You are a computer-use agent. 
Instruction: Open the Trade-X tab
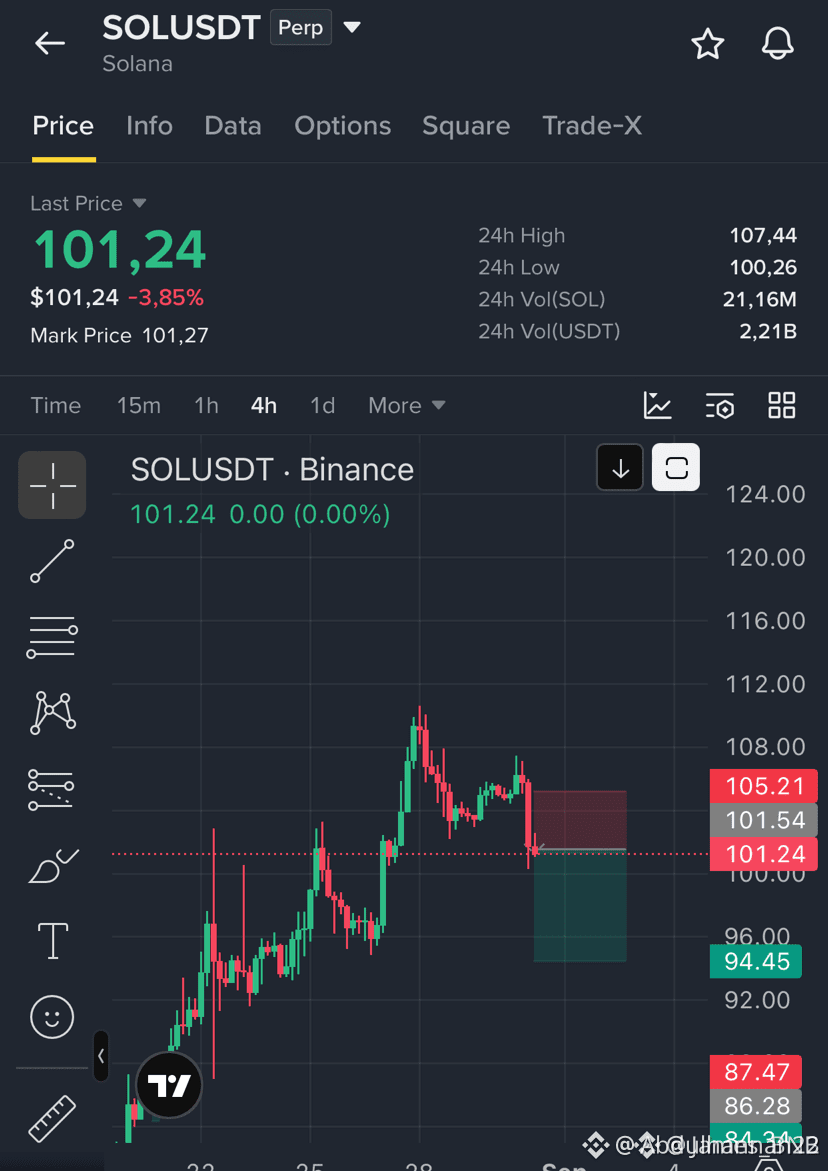tap(592, 125)
